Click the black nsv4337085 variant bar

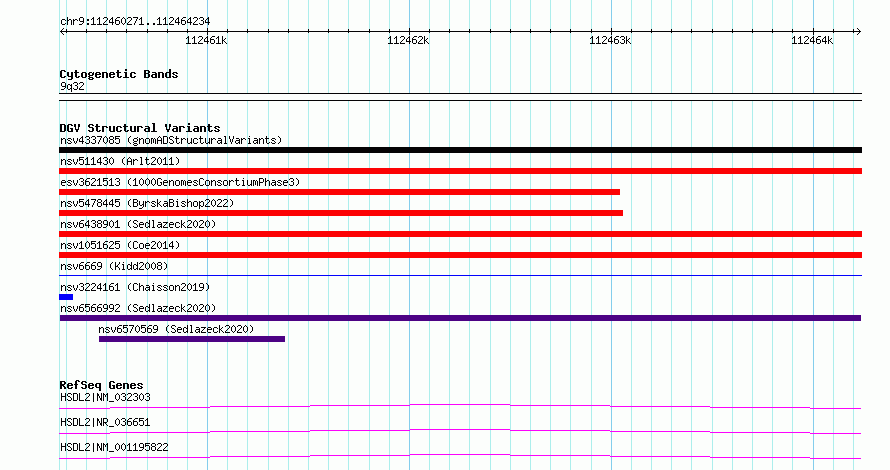point(460,150)
